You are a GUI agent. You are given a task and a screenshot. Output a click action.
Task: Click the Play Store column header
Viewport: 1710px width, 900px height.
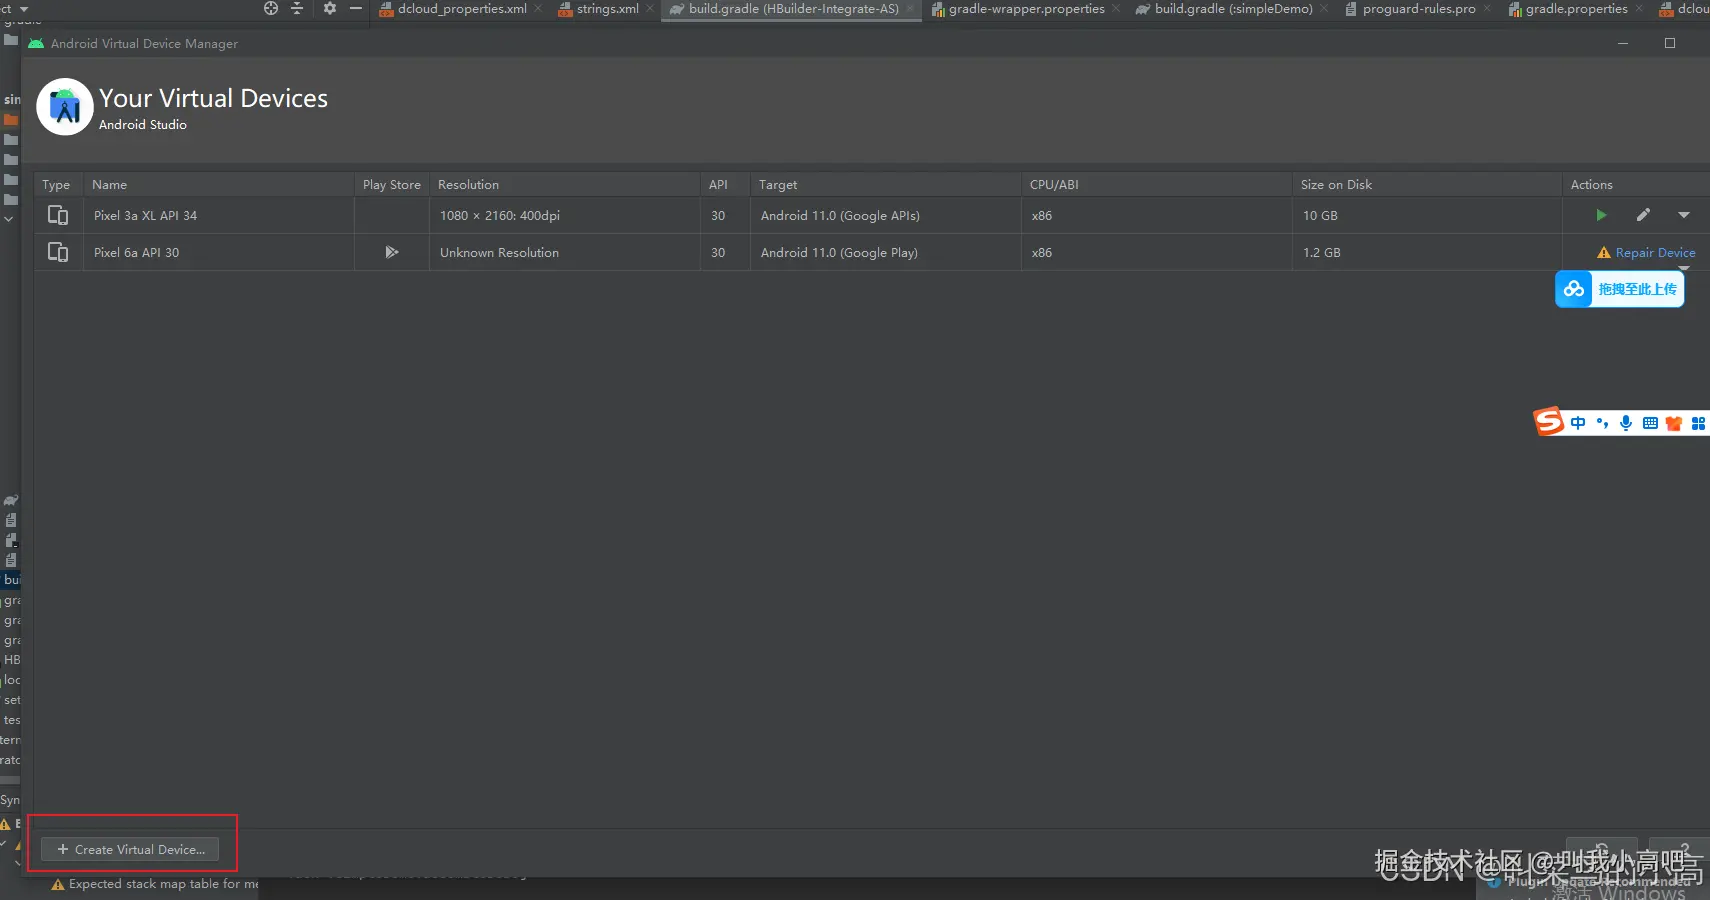pyautogui.click(x=392, y=185)
